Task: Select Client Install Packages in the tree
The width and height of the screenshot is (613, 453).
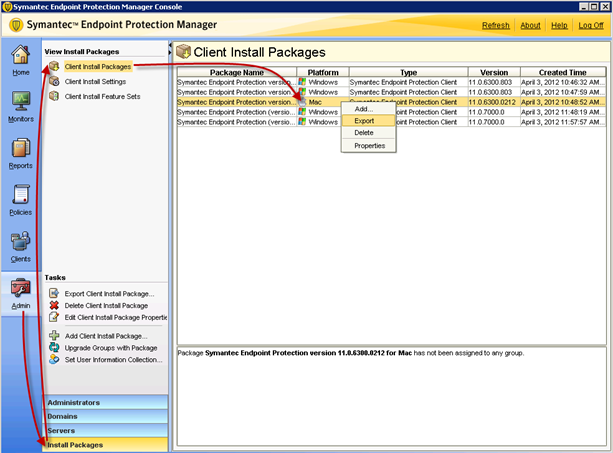Action: (98, 66)
